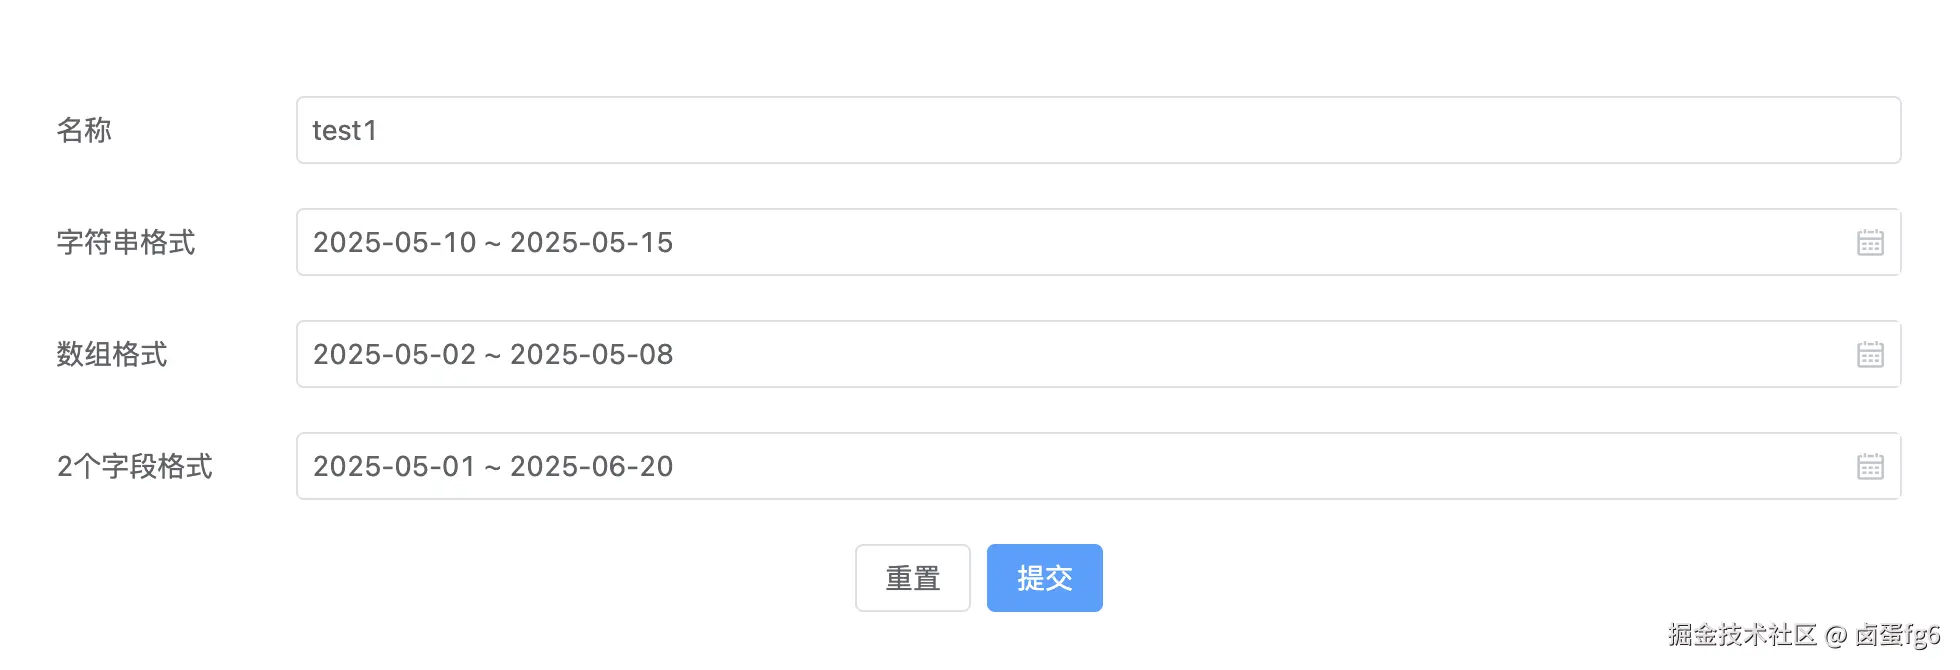This screenshot has height=670, width=1960.
Task: Edit start date 2025-05-02 in 数组格式
Action: pyautogui.click(x=394, y=354)
